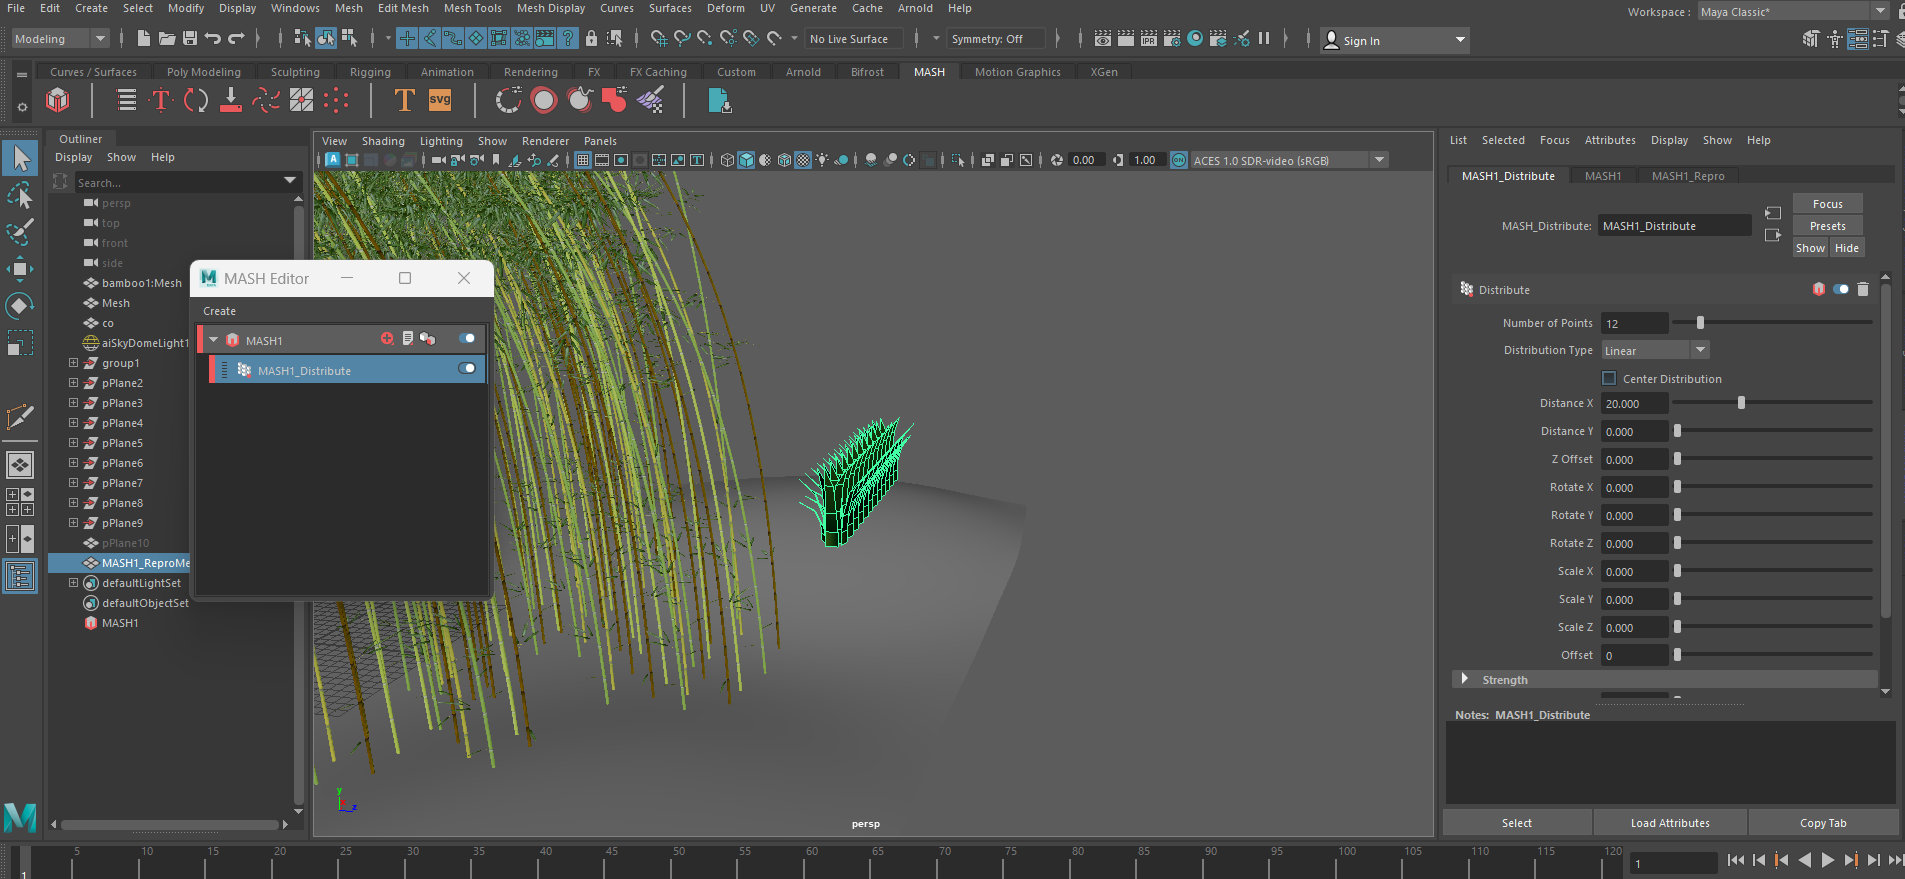Select the Lasso select tool
Screen dimensions: 1905x879
coord(20,195)
